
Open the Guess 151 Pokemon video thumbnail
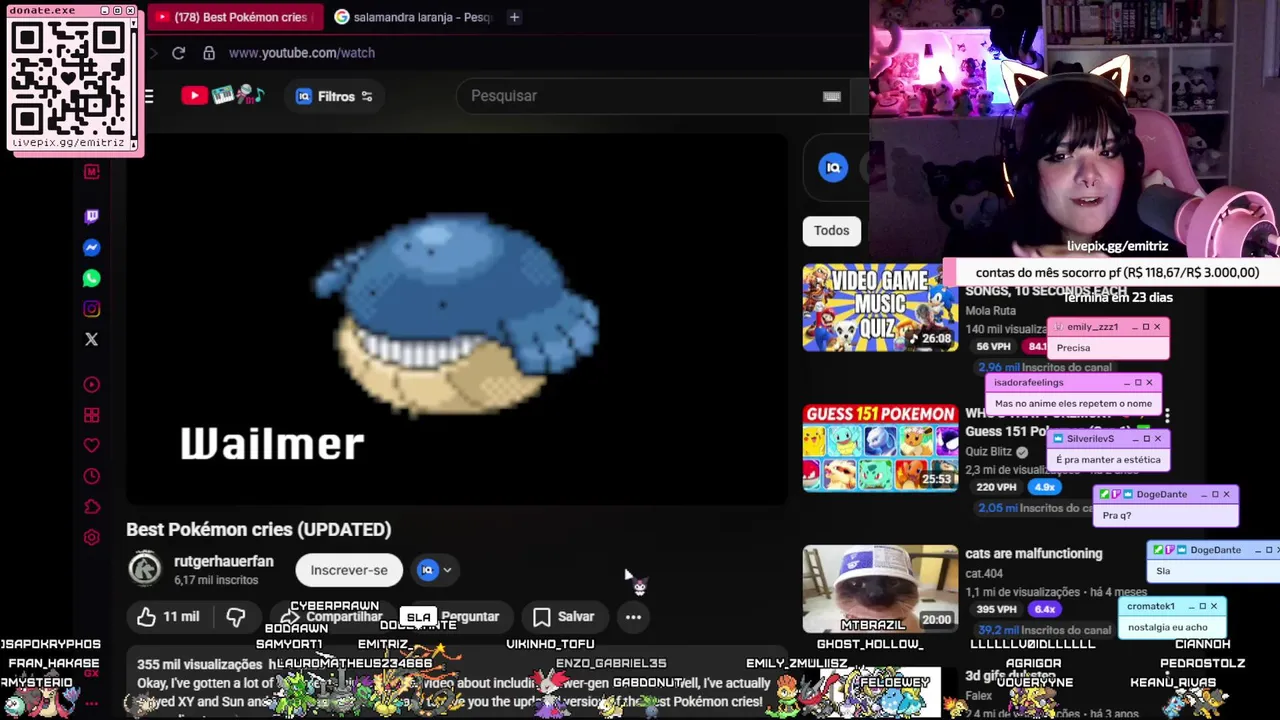tap(880, 447)
